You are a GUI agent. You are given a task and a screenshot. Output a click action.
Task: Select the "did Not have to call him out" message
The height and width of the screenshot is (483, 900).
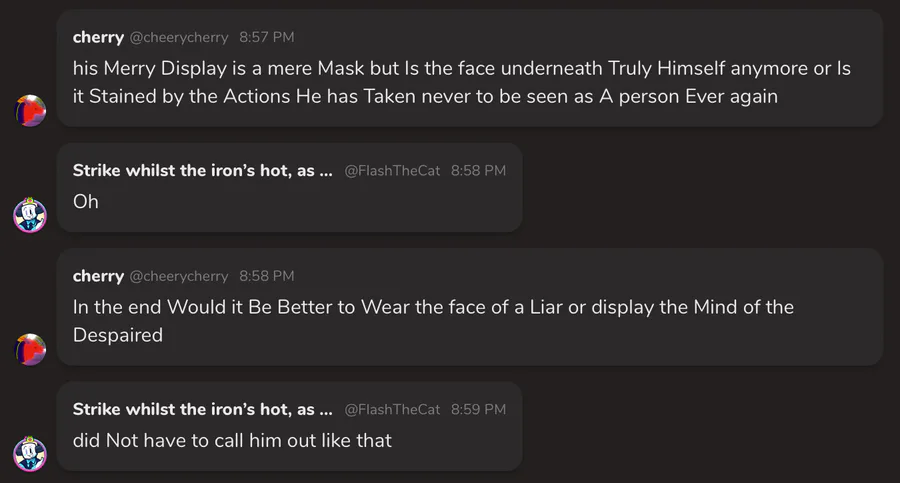[x=232, y=440]
